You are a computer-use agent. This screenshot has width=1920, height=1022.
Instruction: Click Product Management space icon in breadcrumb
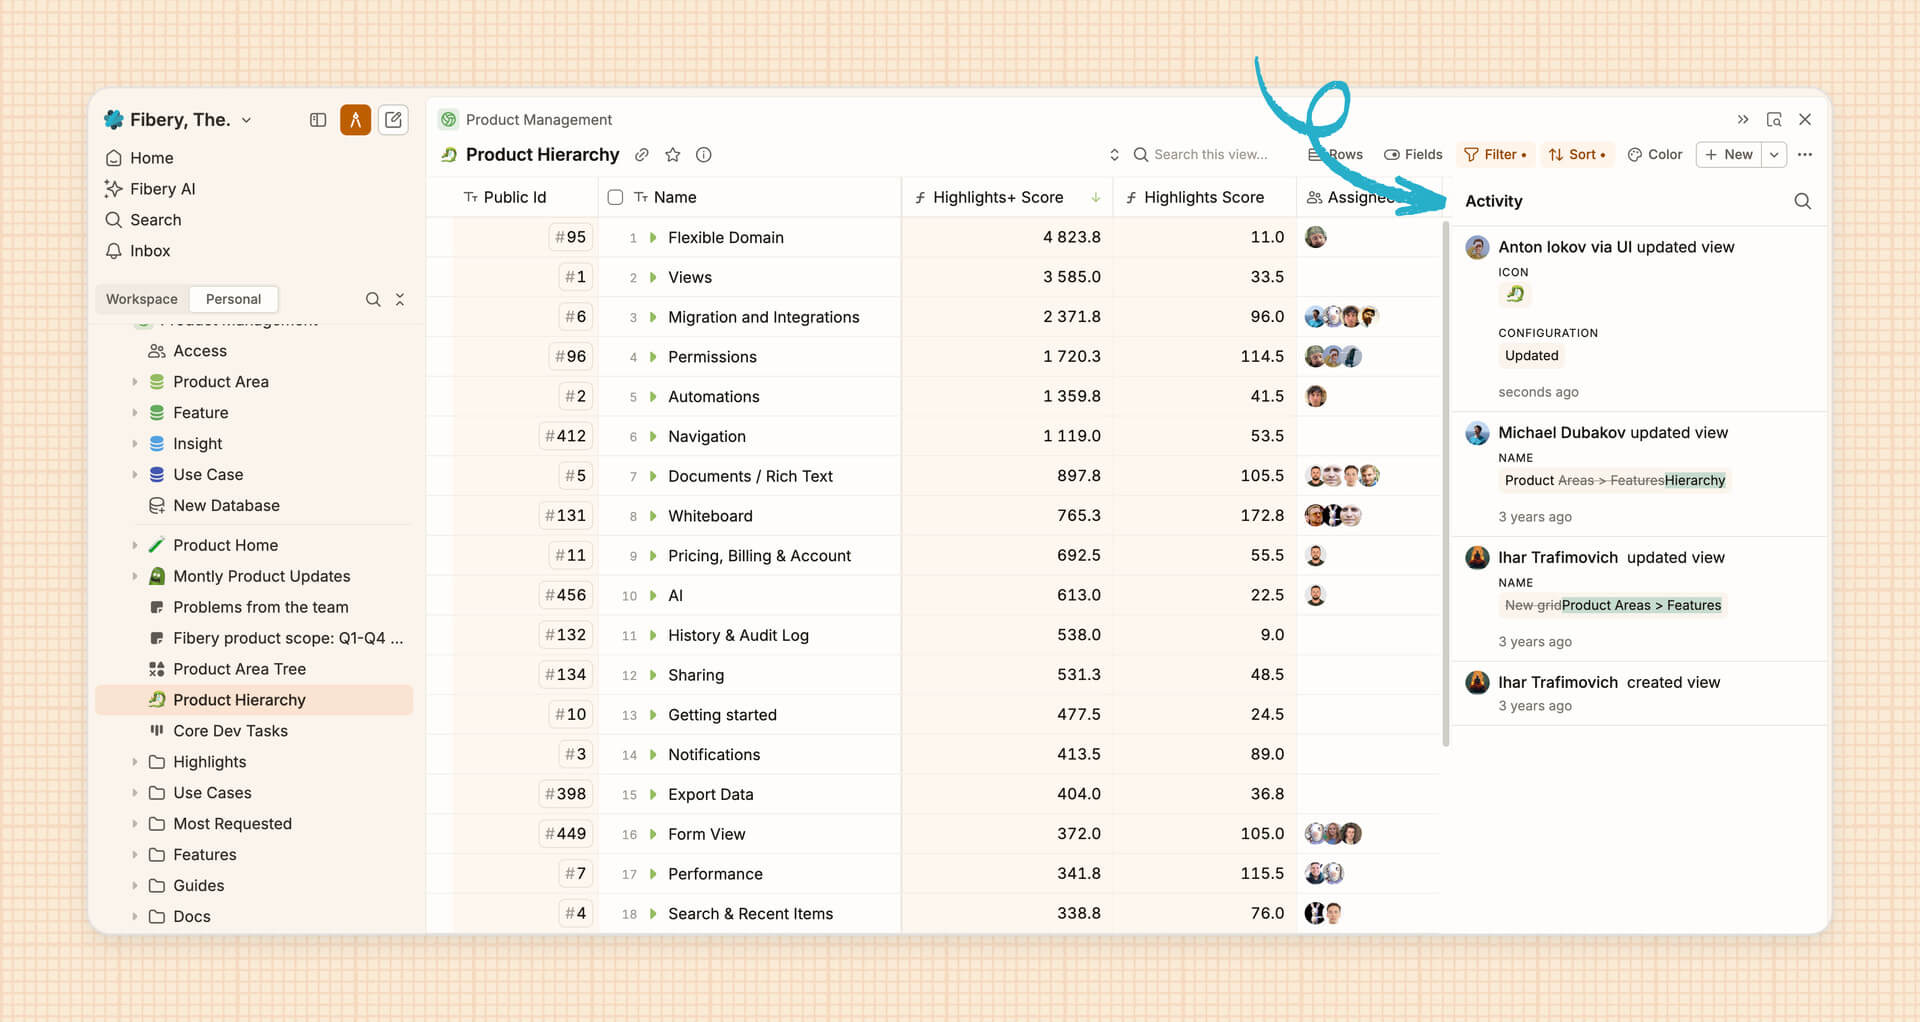(x=449, y=120)
